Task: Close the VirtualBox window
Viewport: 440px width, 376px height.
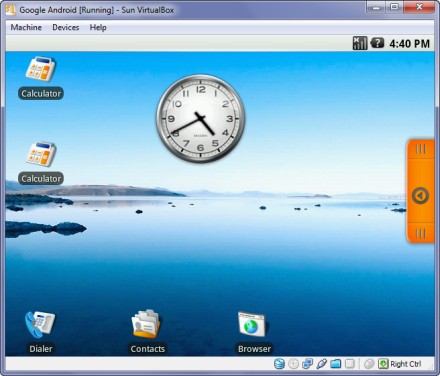Action: 420,7
